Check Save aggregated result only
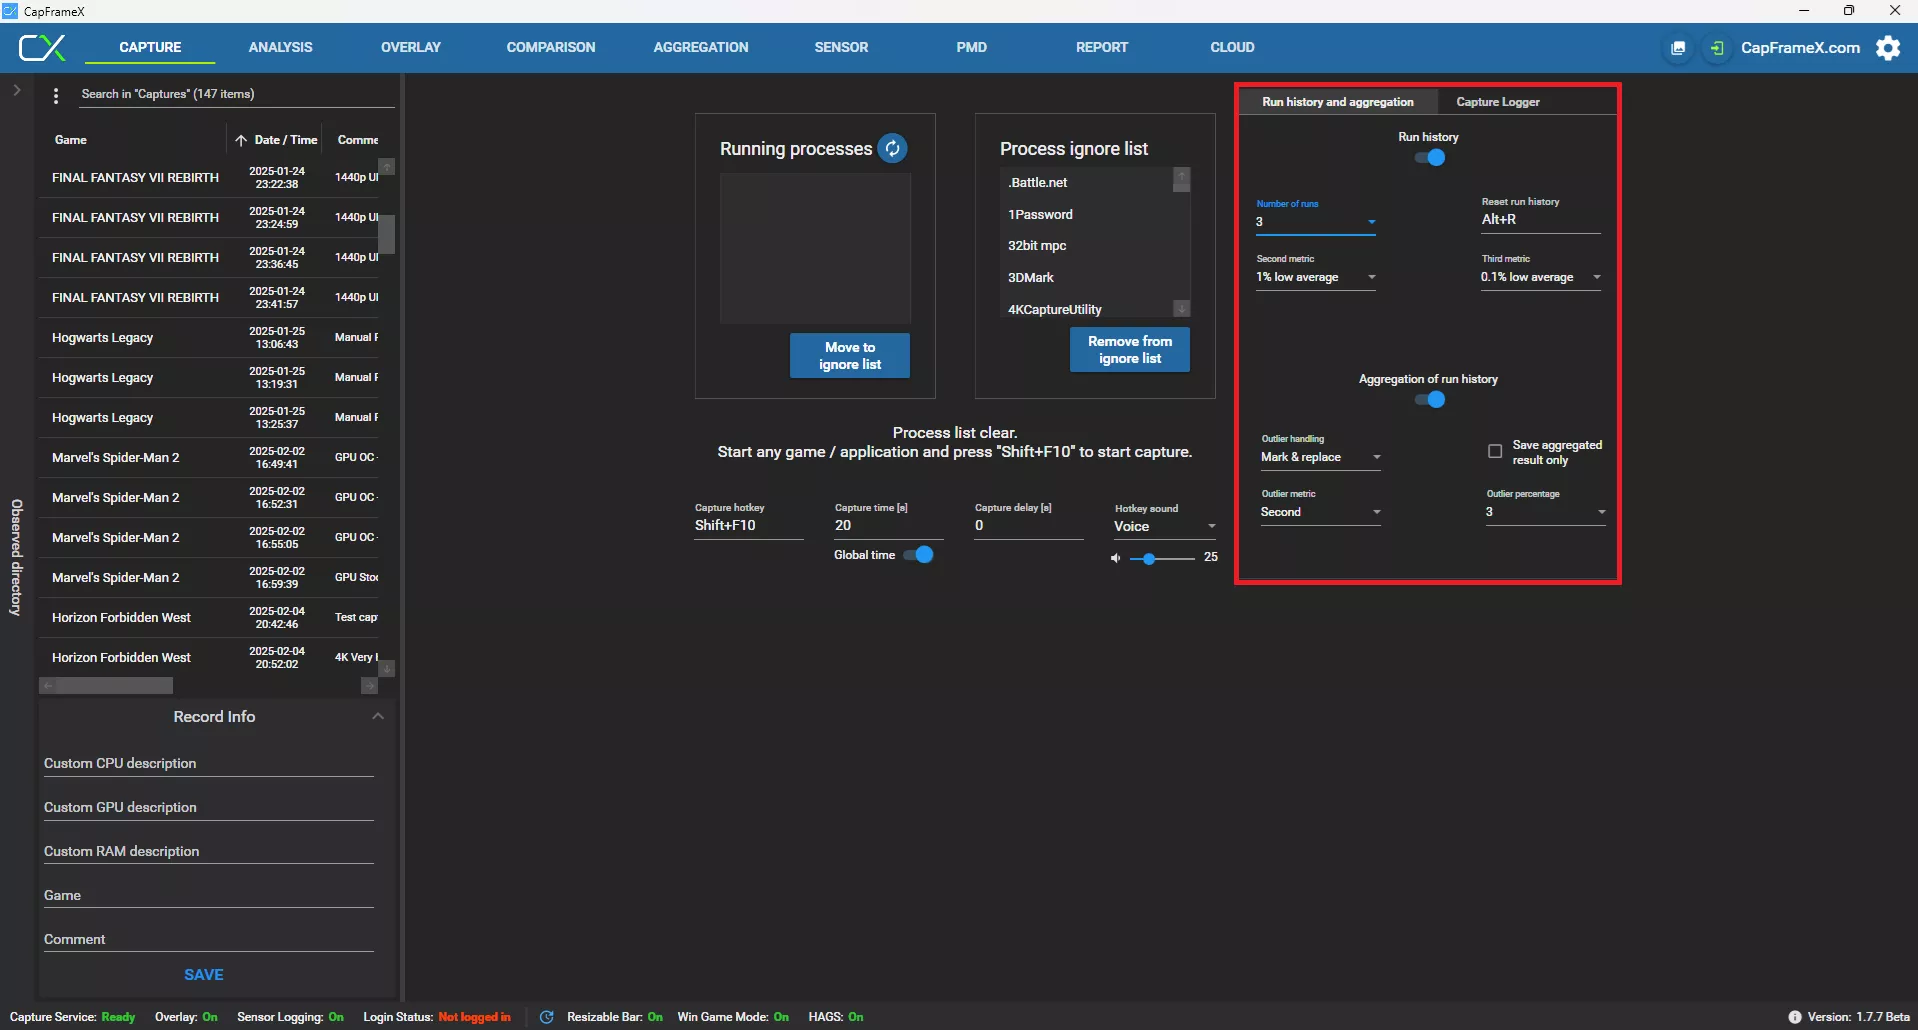Screen dimensions: 1918x1030 (1495, 452)
